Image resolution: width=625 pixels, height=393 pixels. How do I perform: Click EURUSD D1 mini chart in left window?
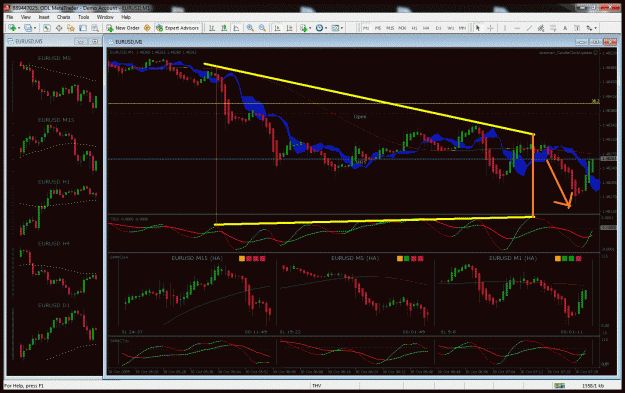point(55,332)
